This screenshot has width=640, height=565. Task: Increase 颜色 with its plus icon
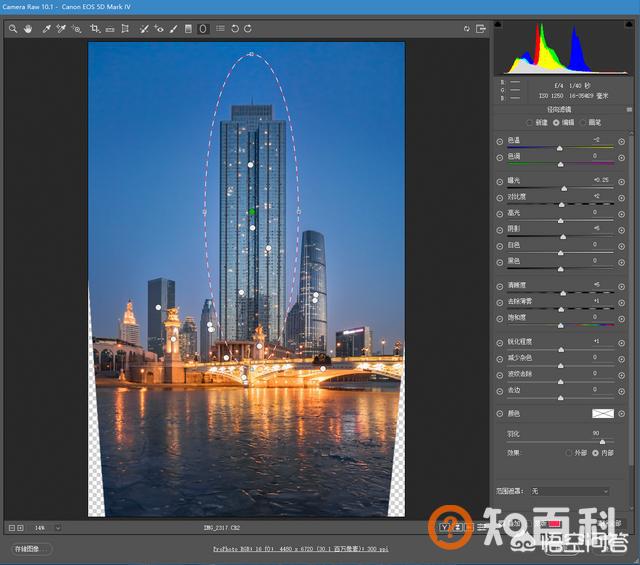[x=621, y=414]
